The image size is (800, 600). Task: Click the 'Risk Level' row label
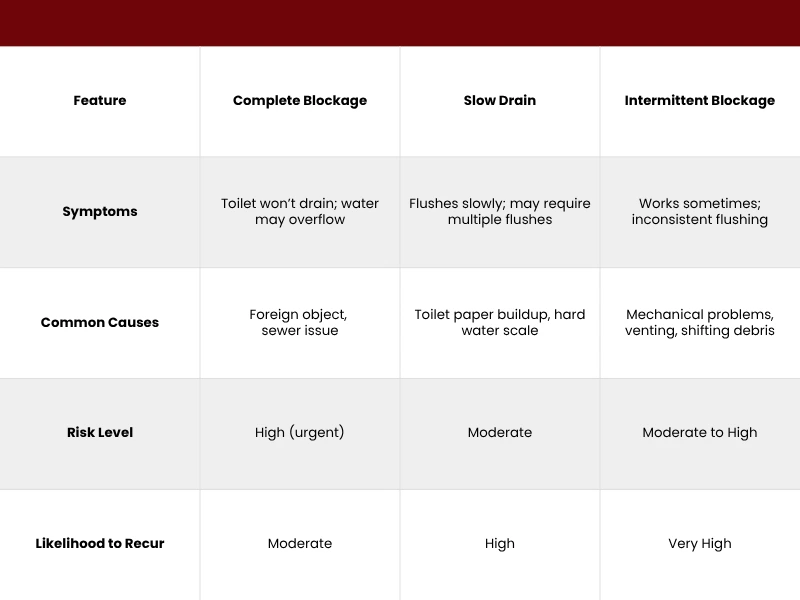(100, 433)
